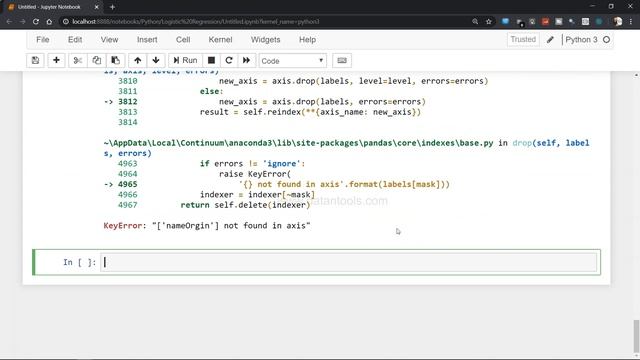The image size is (640, 360).
Task: Move selected cell down arrow
Action: (156, 60)
